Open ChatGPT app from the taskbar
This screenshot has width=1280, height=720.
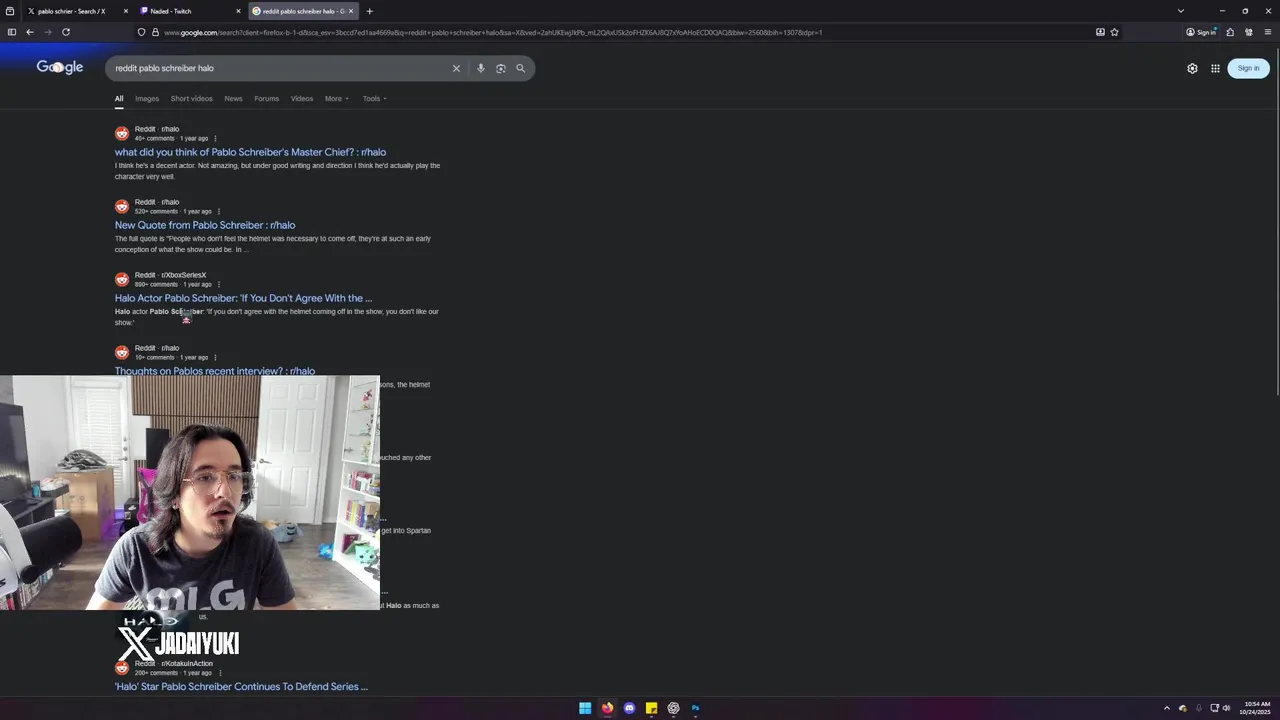point(673,708)
